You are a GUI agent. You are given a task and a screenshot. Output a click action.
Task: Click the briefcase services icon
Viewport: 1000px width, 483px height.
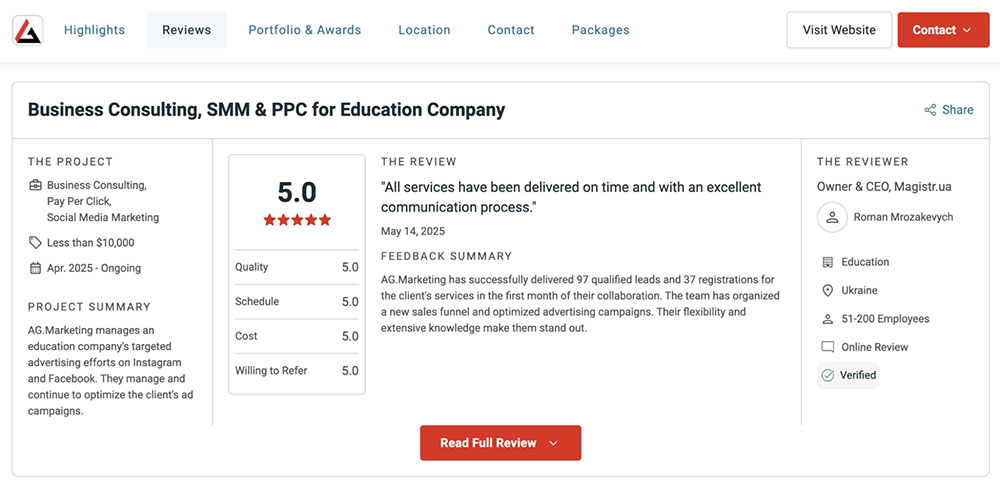[x=36, y=185]
